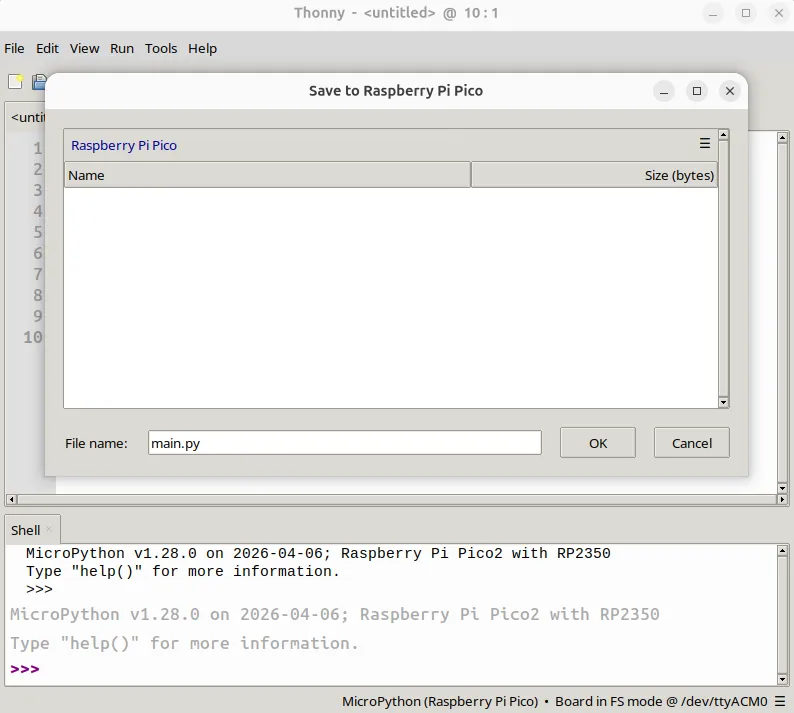The height and width of the screenshot is (713, 794).
Task: Click file list scrollbar down arrow in dialog
Action: (x=724, y=403)
